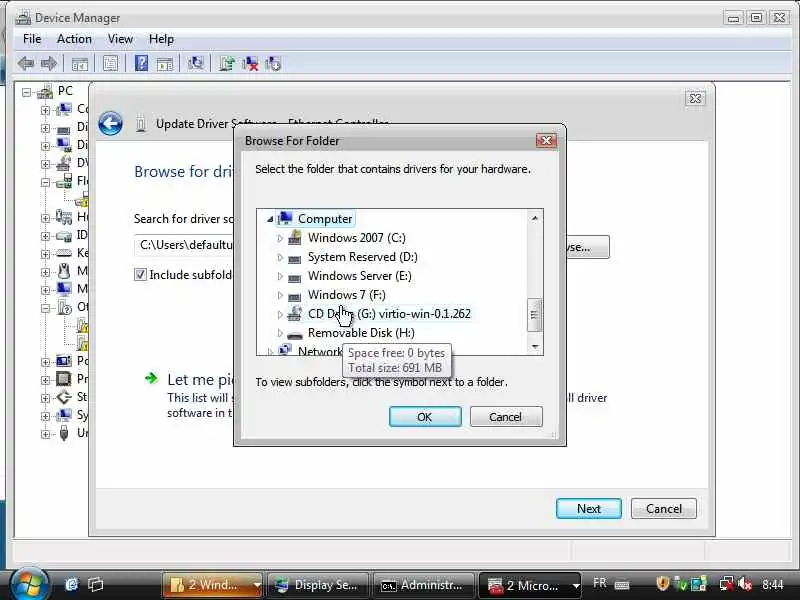The image size is (800, 600).
Task: Open the Properties toolbar icon
Action: pyautogui.click(x=110, y=64)
